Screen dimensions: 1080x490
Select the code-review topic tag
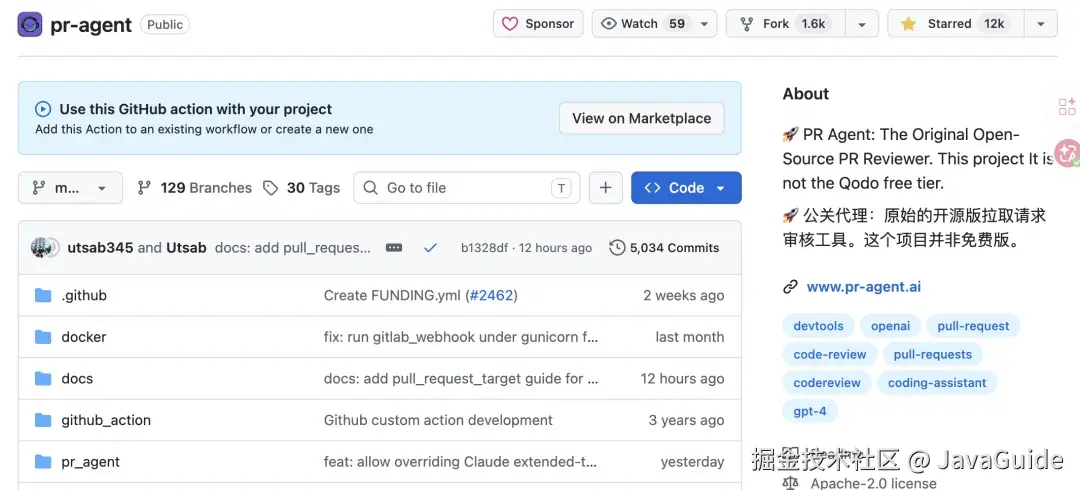pyautogui.click(x=830, y=354)
